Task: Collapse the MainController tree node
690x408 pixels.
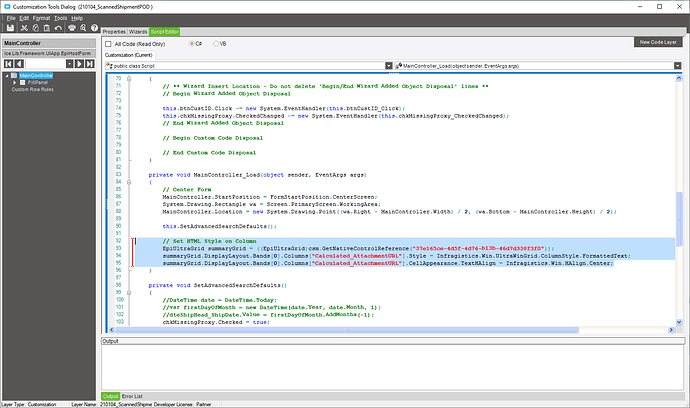Action: [x=7, y=76]
